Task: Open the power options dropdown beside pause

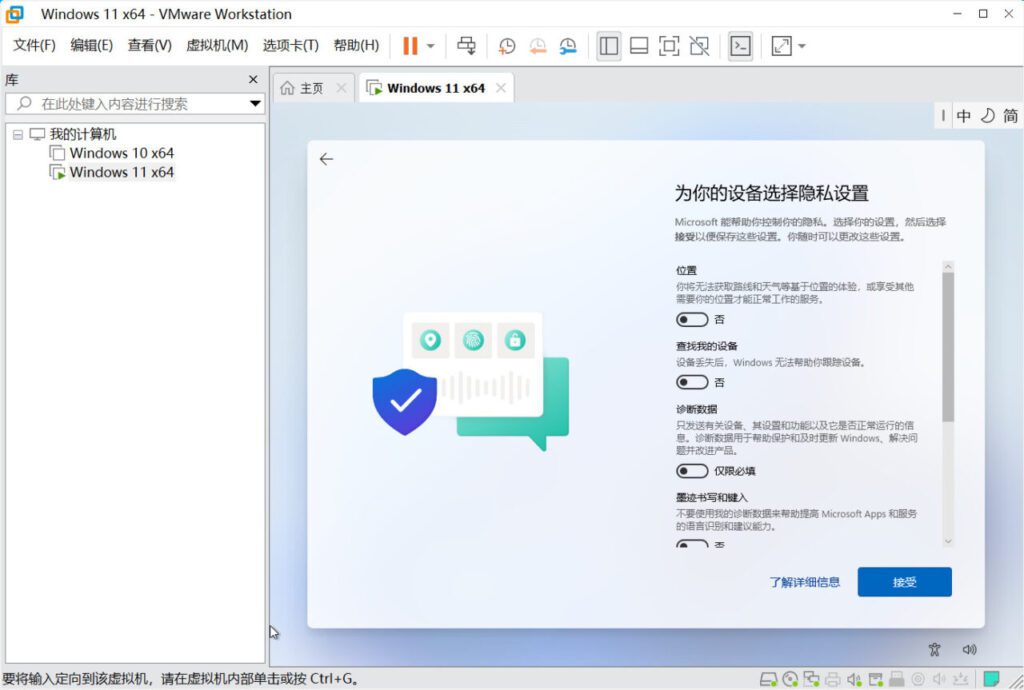Action: click(431, 46)
